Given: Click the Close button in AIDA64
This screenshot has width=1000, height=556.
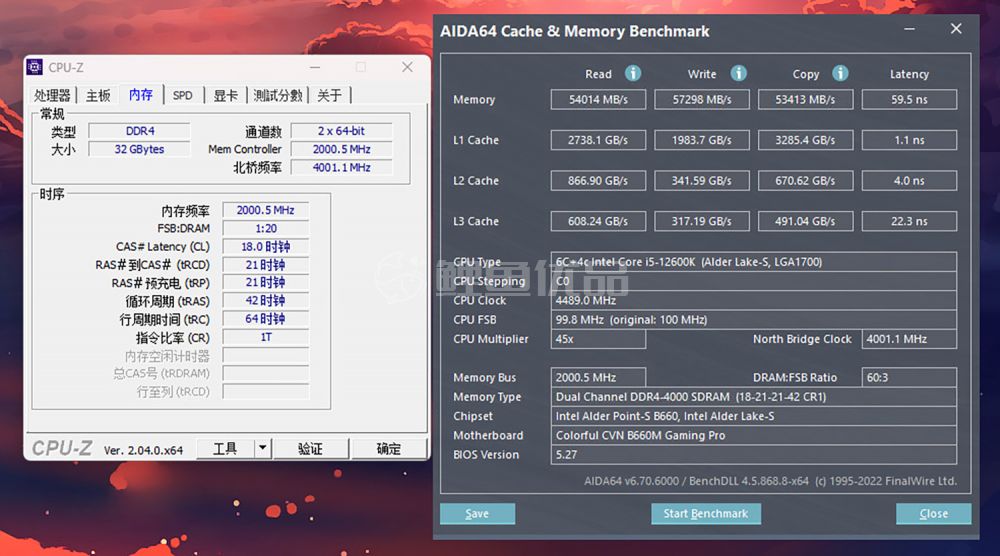Looking at the screenshot, I should [x=933, y=514].
